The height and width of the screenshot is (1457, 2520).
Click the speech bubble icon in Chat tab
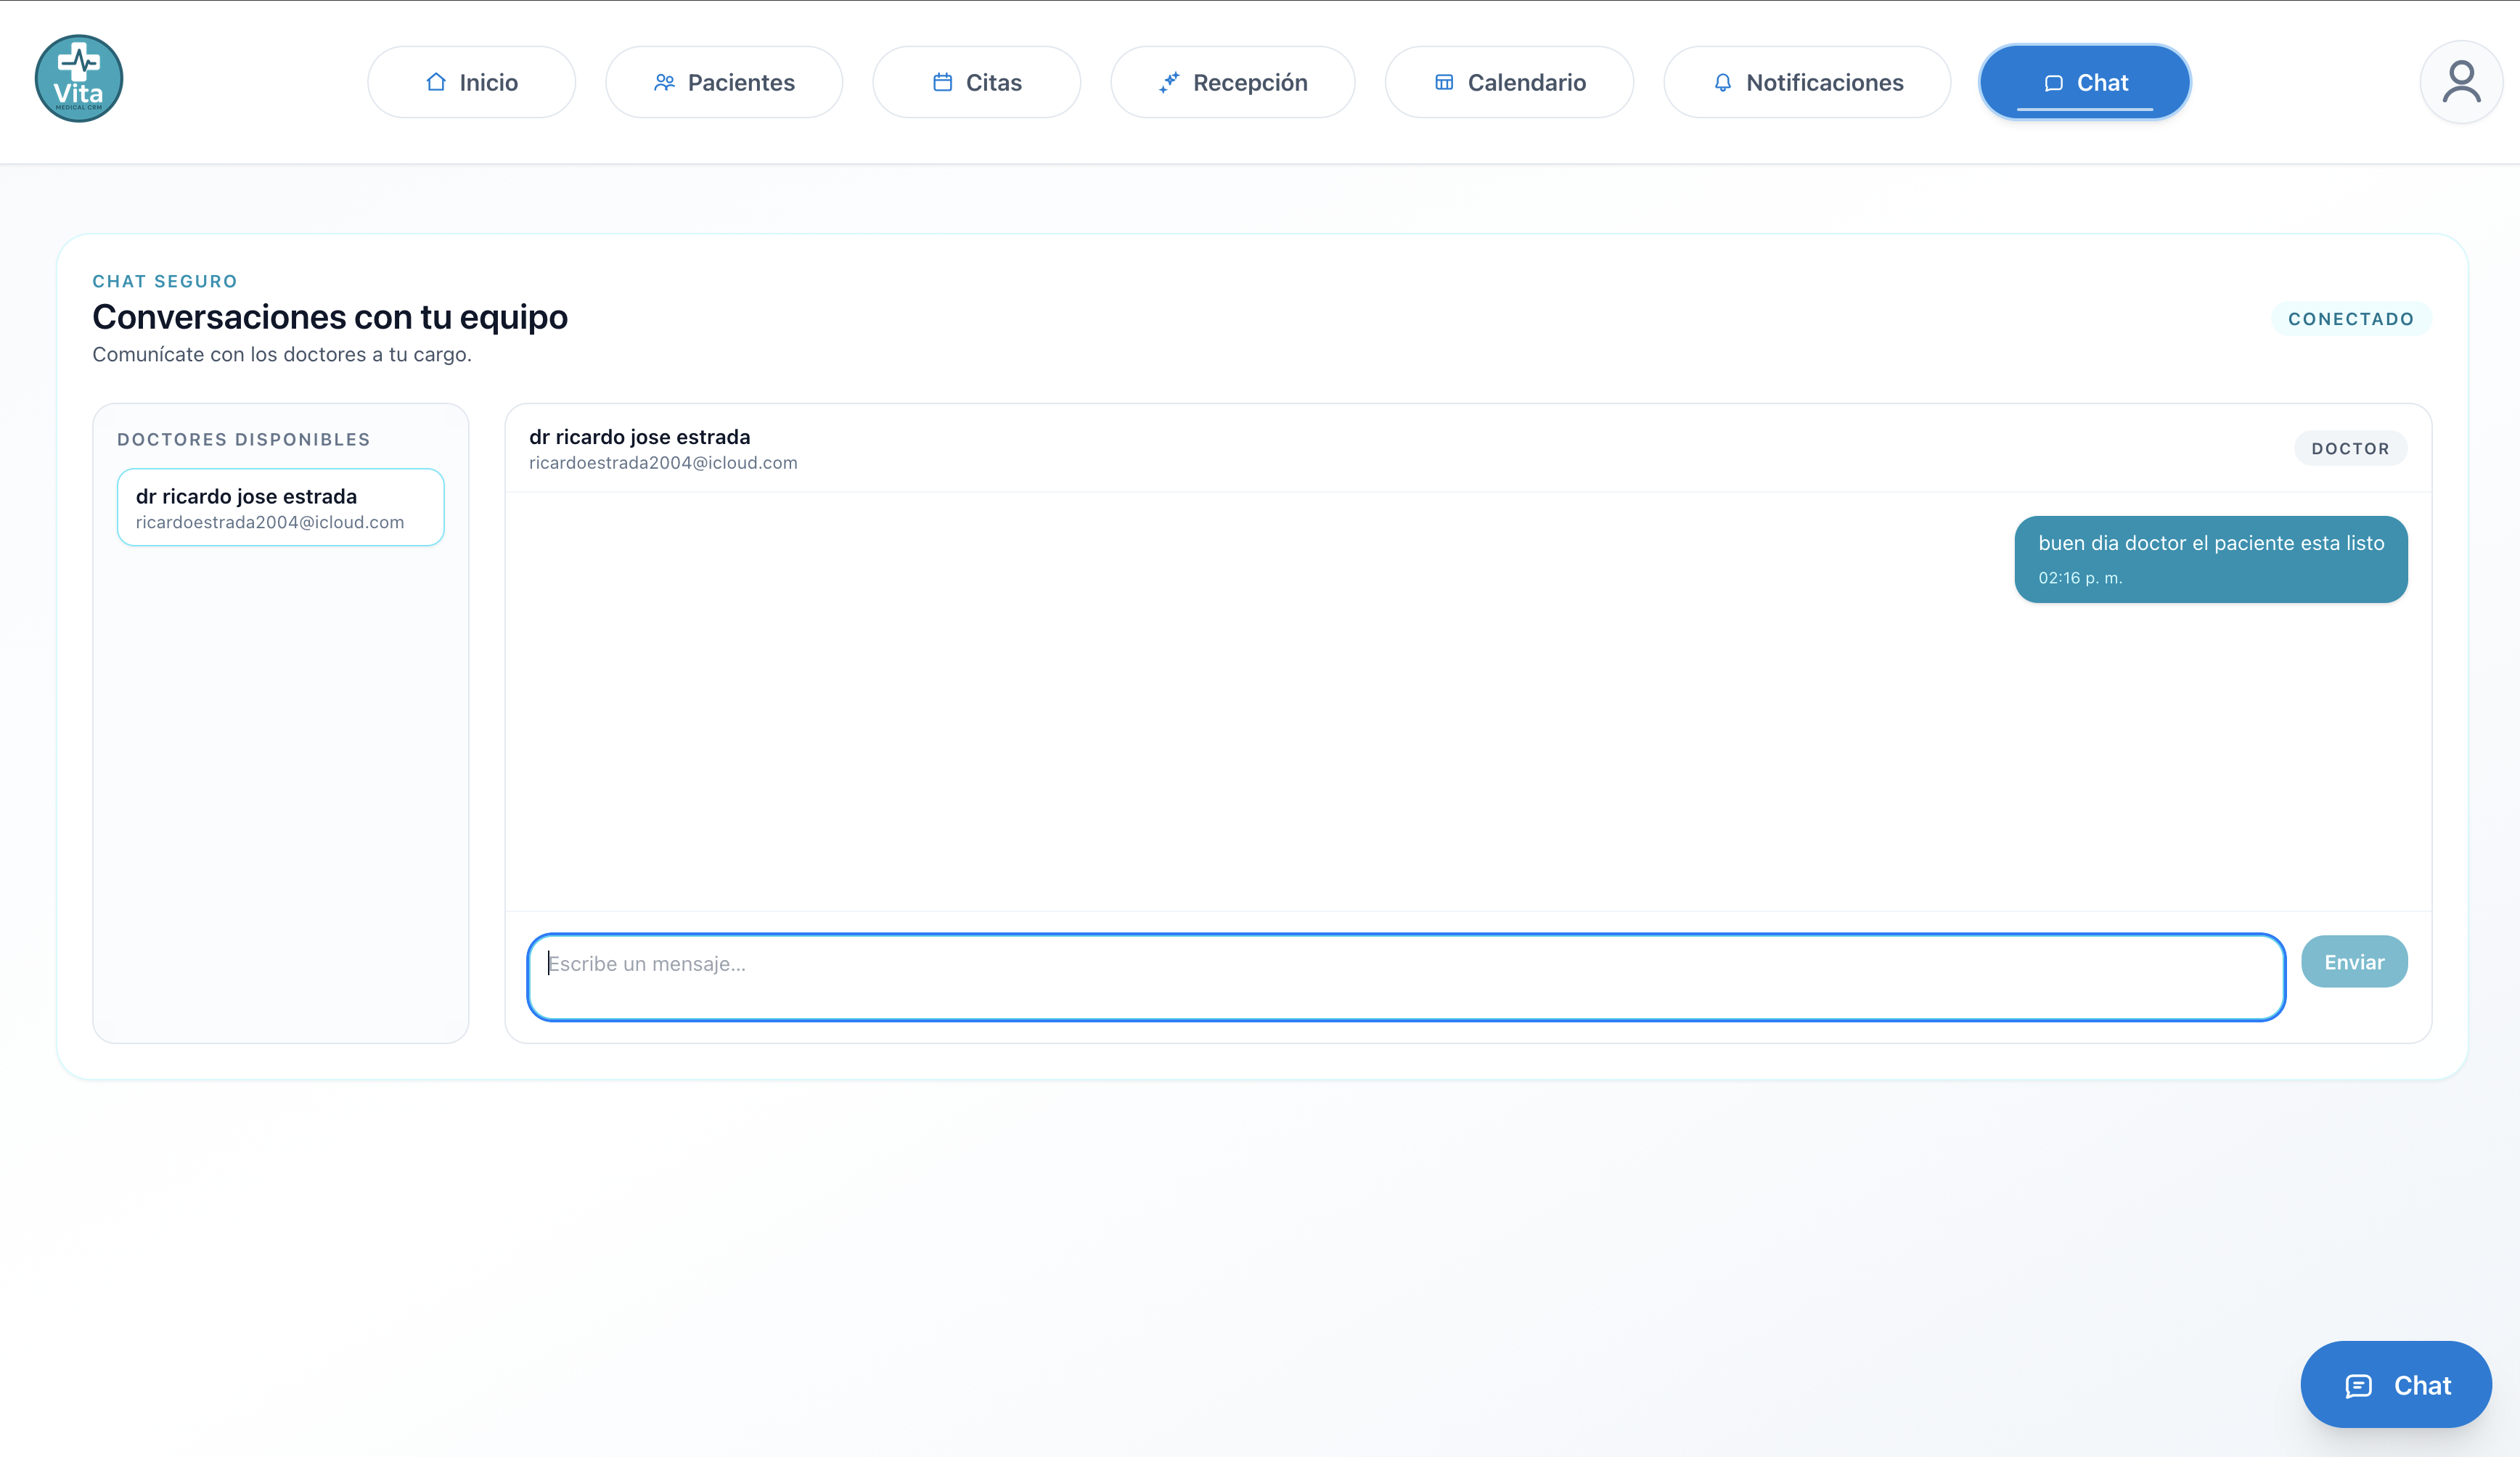click(2054, 83)
